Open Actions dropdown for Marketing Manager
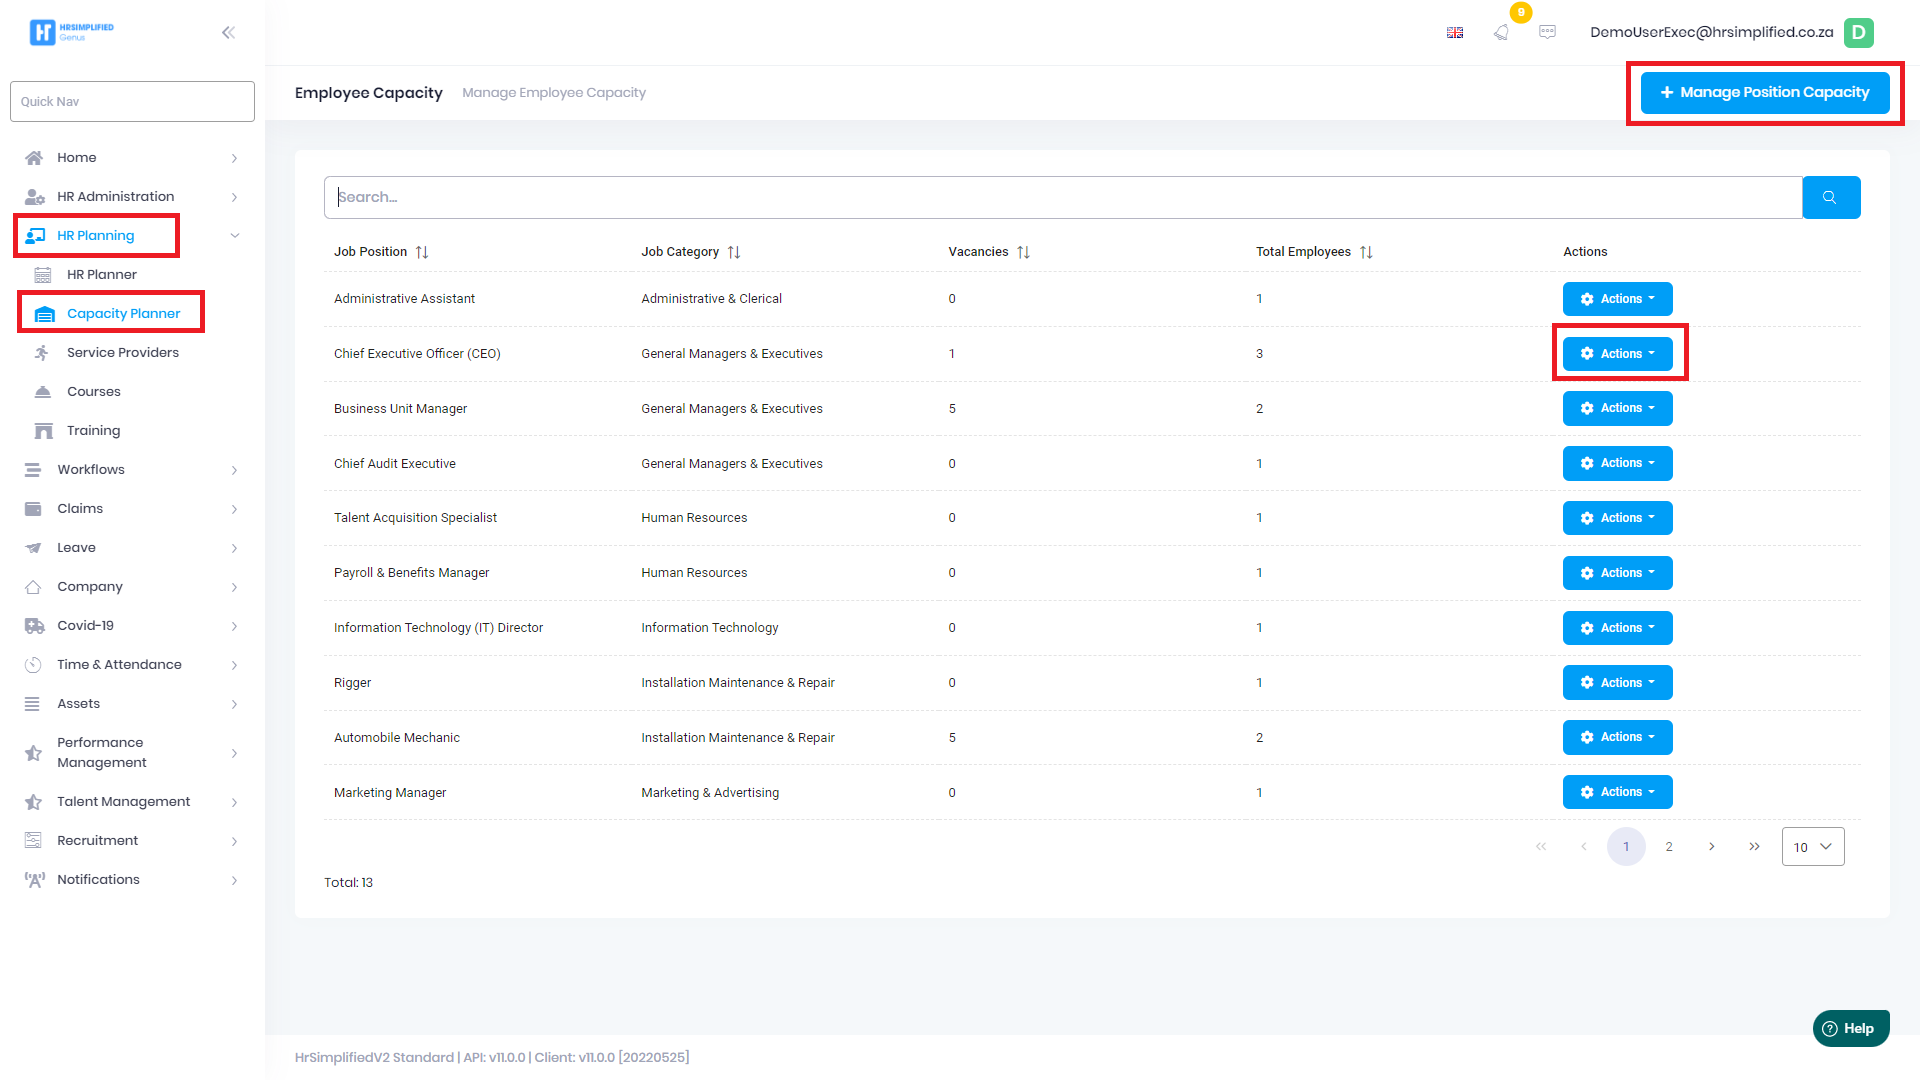 1617,792
